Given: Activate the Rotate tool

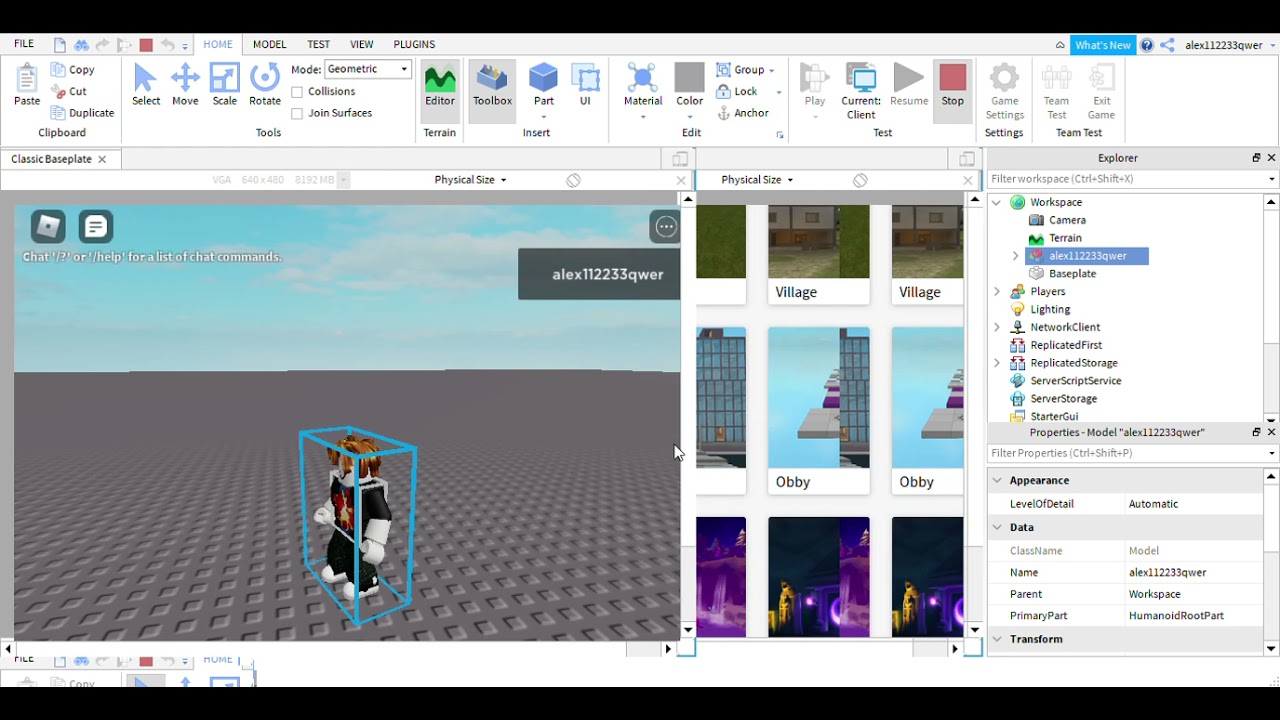Looking at the screenshot, I should pos(265,85).
